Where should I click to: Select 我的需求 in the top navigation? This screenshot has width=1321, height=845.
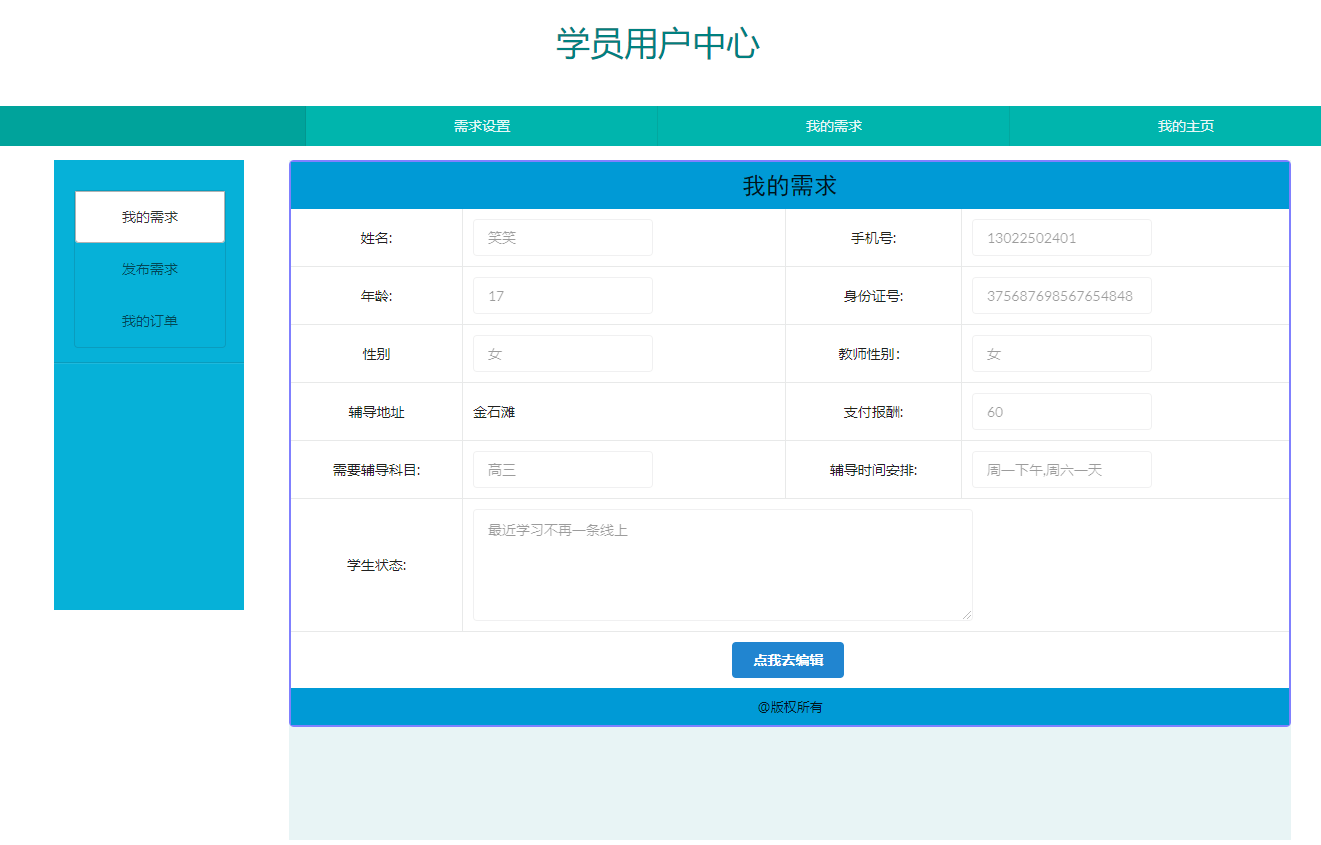(834, 125)
